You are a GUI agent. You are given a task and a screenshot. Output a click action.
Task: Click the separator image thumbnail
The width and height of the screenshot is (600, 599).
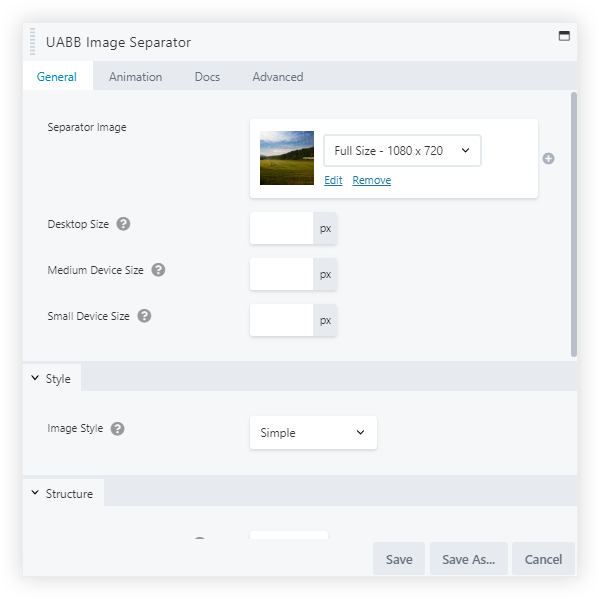pyautogui.click(x=287, y=158)
